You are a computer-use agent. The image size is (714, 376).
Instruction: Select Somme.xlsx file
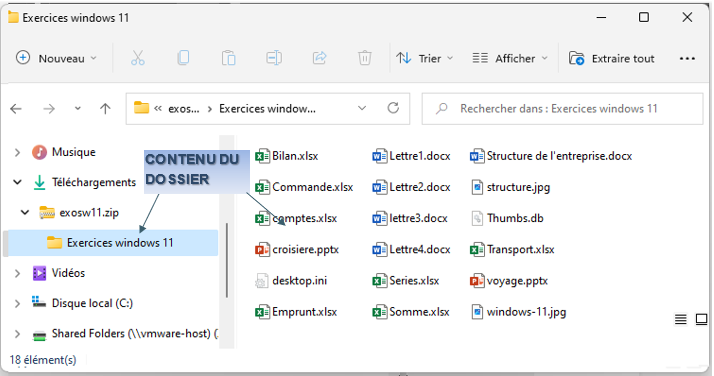click(411, 312)
